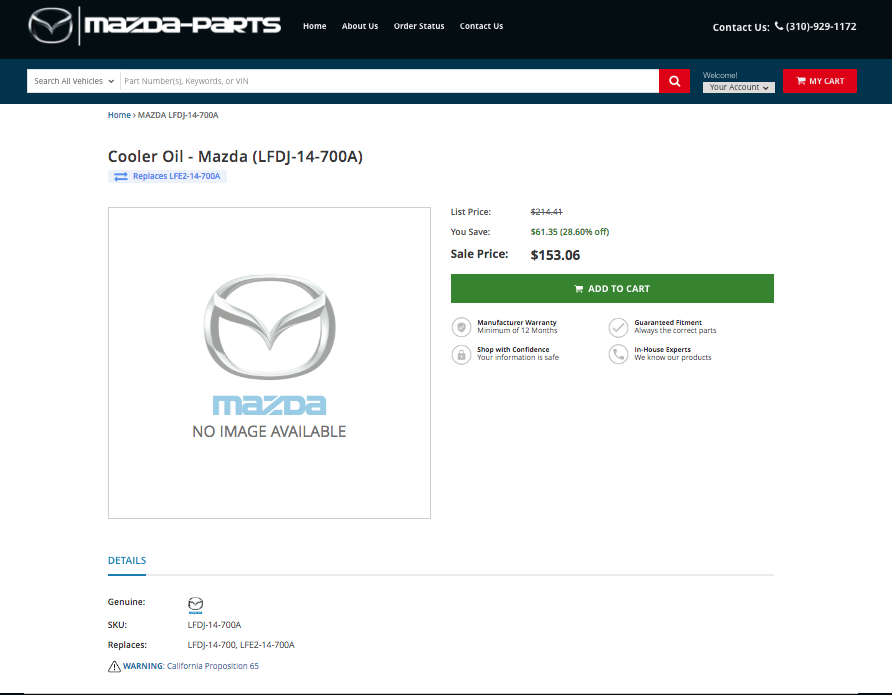This screenshot has height=695, width=892.
Task: Click the green Add to Cart button
Action: coord(612,288)
